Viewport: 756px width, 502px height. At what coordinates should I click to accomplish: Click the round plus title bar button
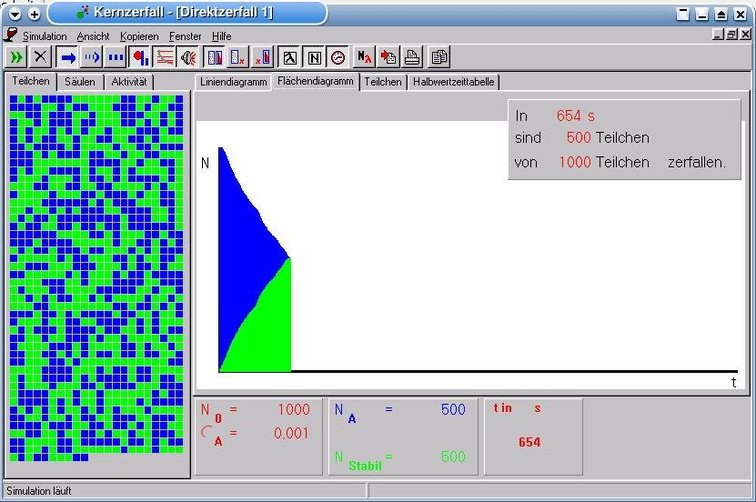34,14
